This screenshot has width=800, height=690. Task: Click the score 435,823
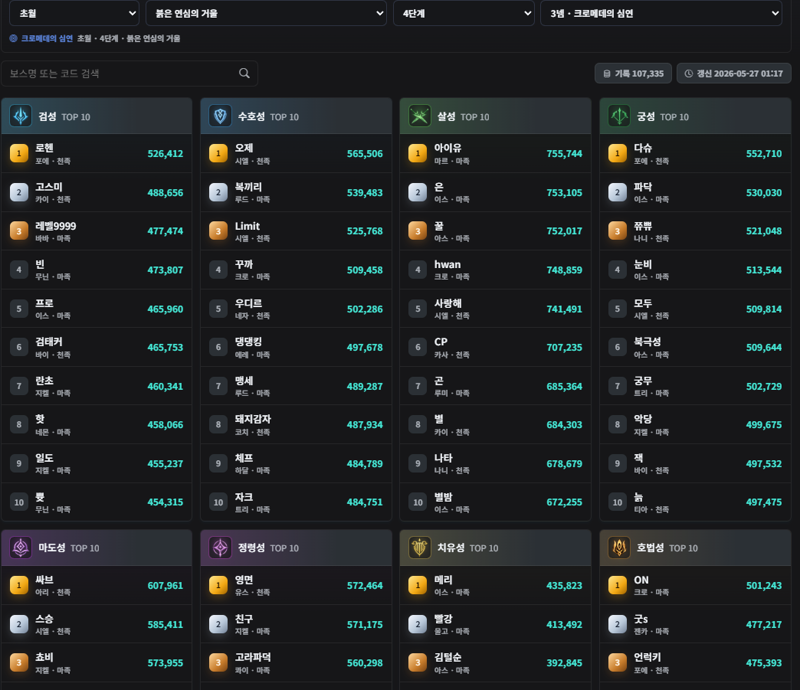(564, 585)
